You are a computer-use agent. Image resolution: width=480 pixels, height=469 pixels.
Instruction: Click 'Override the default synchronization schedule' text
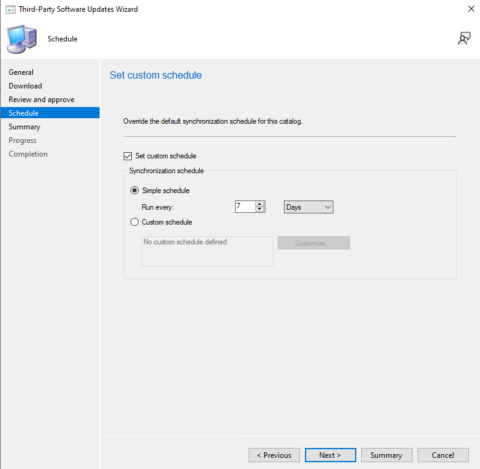[213, 121]
